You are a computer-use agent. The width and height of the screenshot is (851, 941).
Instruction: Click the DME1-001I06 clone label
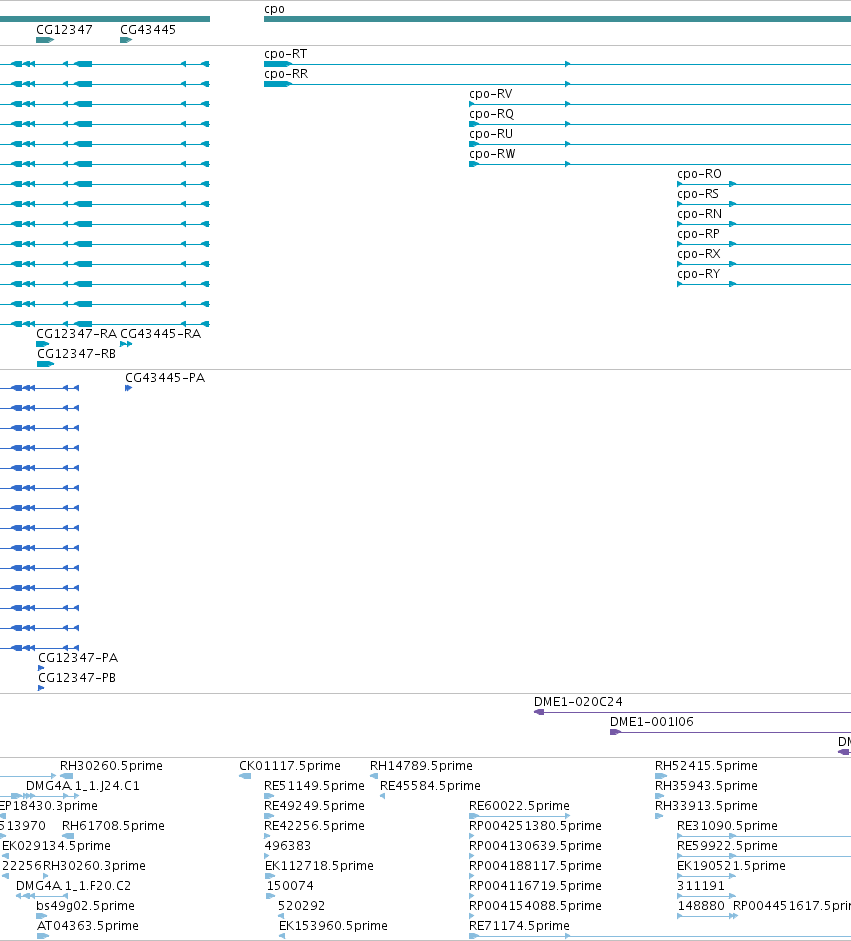(x=652, y=722)
